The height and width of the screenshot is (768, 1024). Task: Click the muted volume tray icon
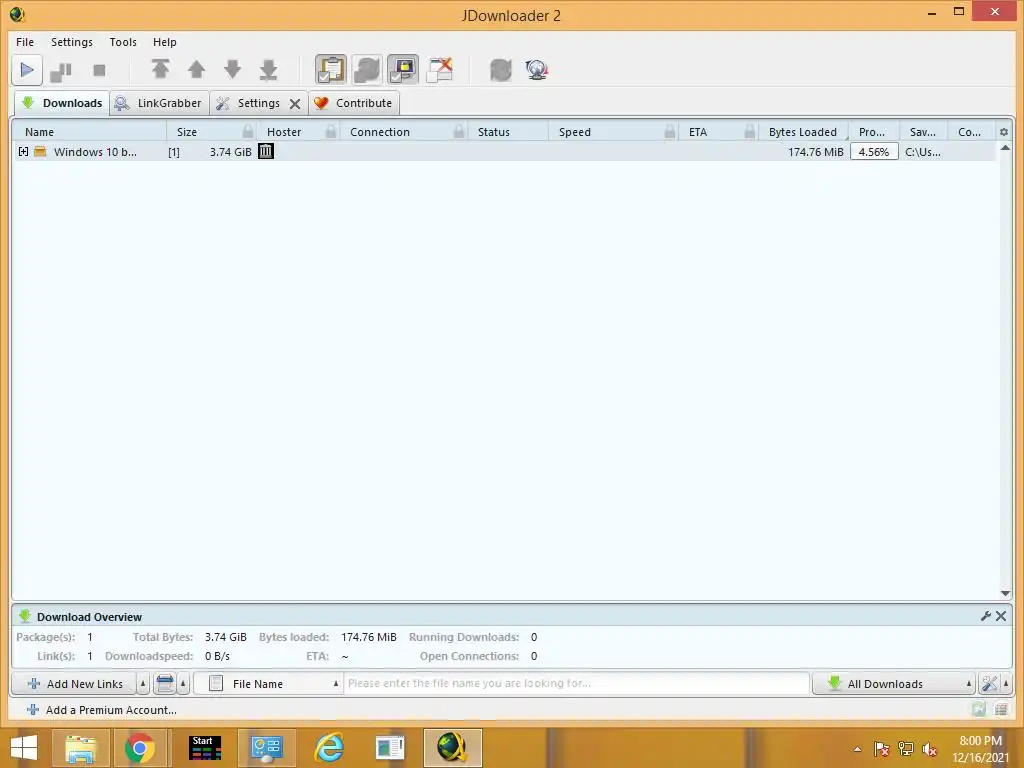(x=929, y=749)
